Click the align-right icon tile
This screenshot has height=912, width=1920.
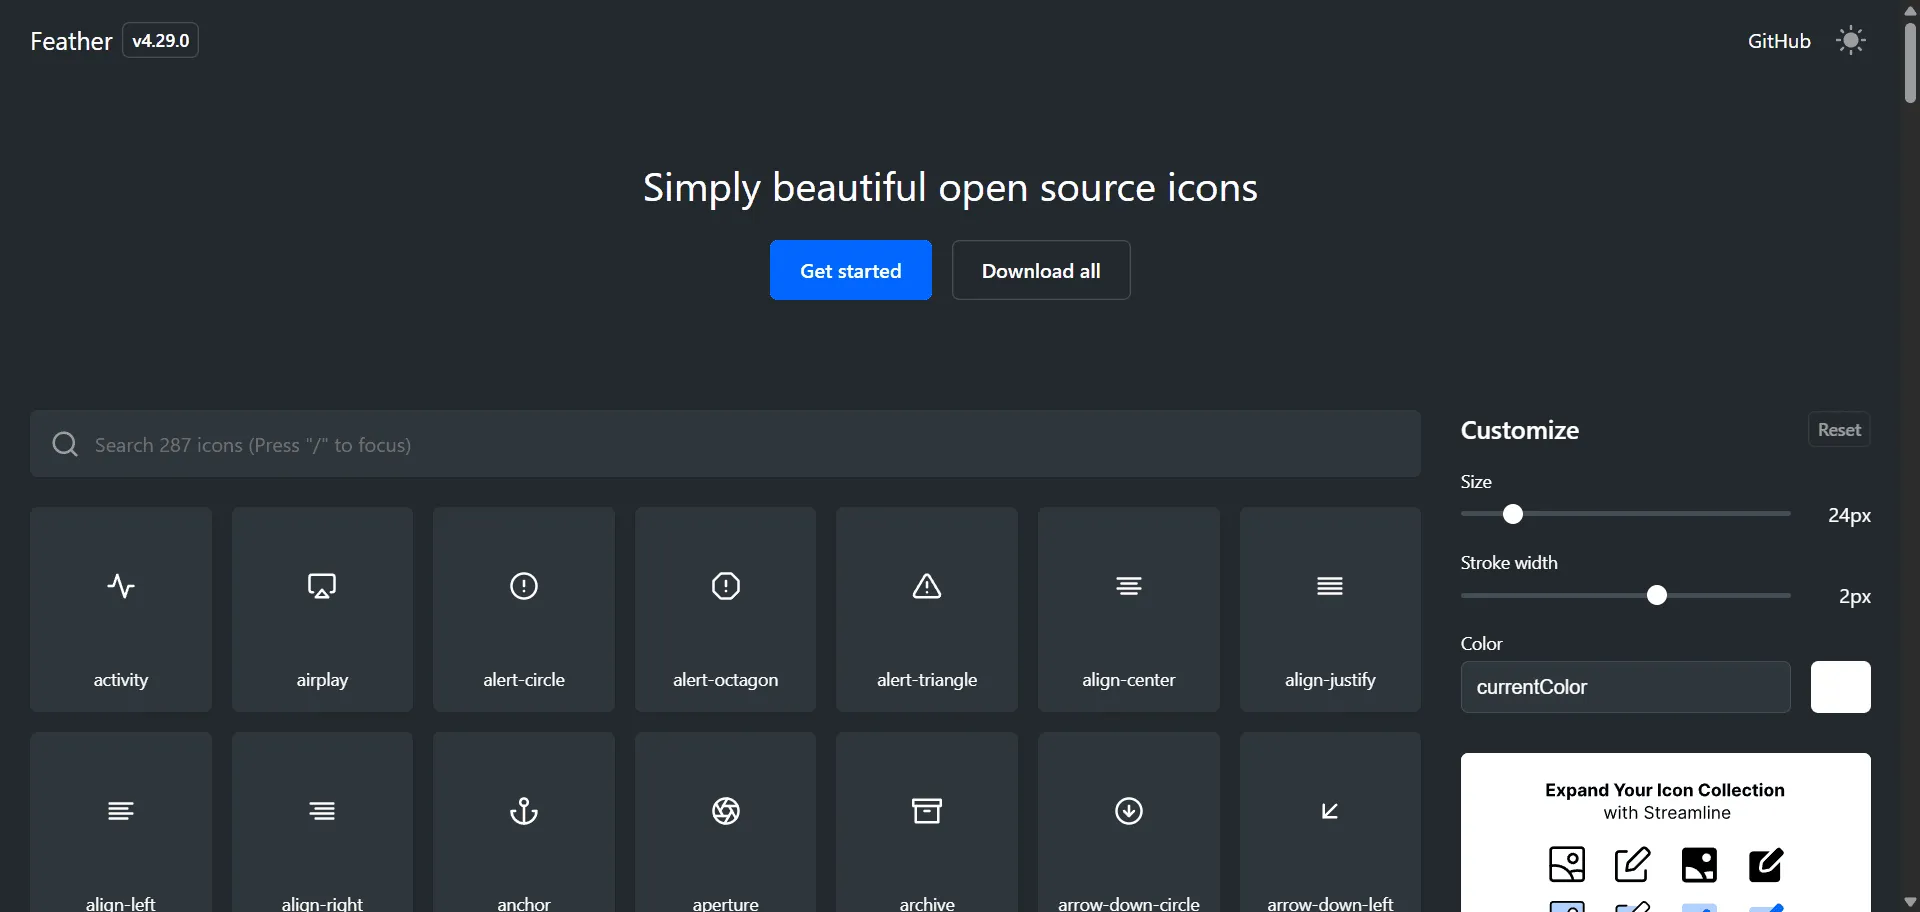322,822
